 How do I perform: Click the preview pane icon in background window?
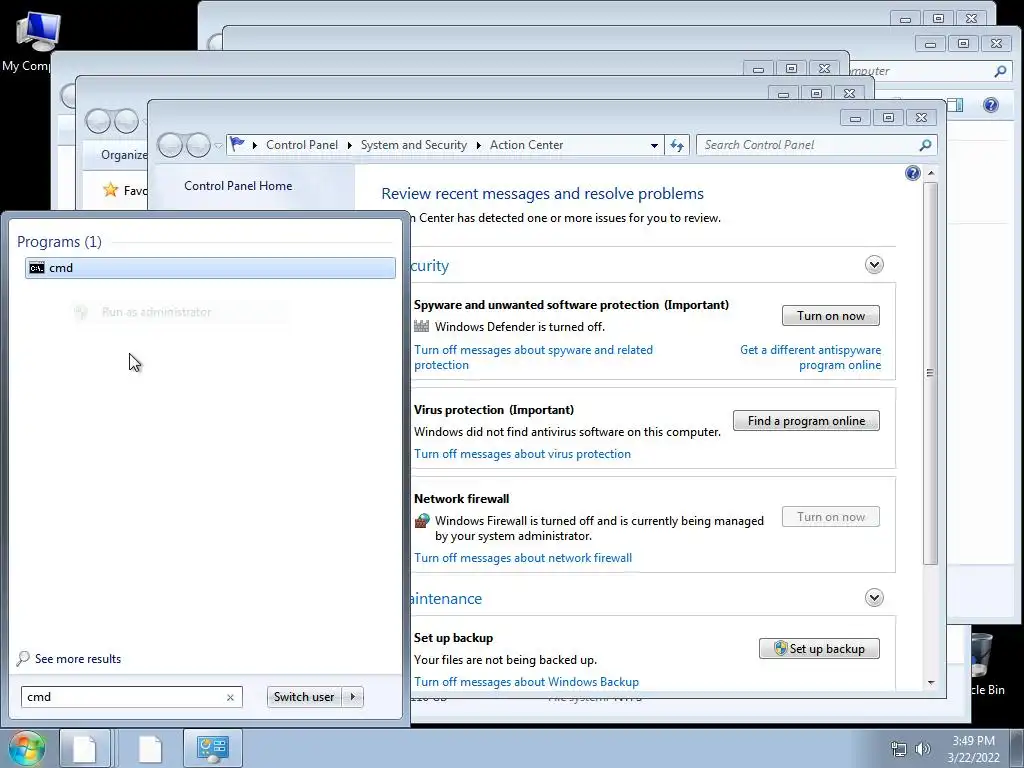[955, 105]
